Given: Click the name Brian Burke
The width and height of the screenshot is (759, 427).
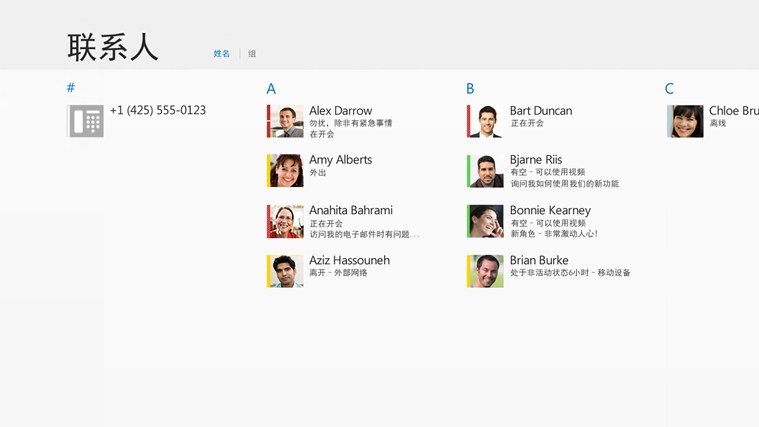Looking at the screenshot, I should tap(539, 260).
